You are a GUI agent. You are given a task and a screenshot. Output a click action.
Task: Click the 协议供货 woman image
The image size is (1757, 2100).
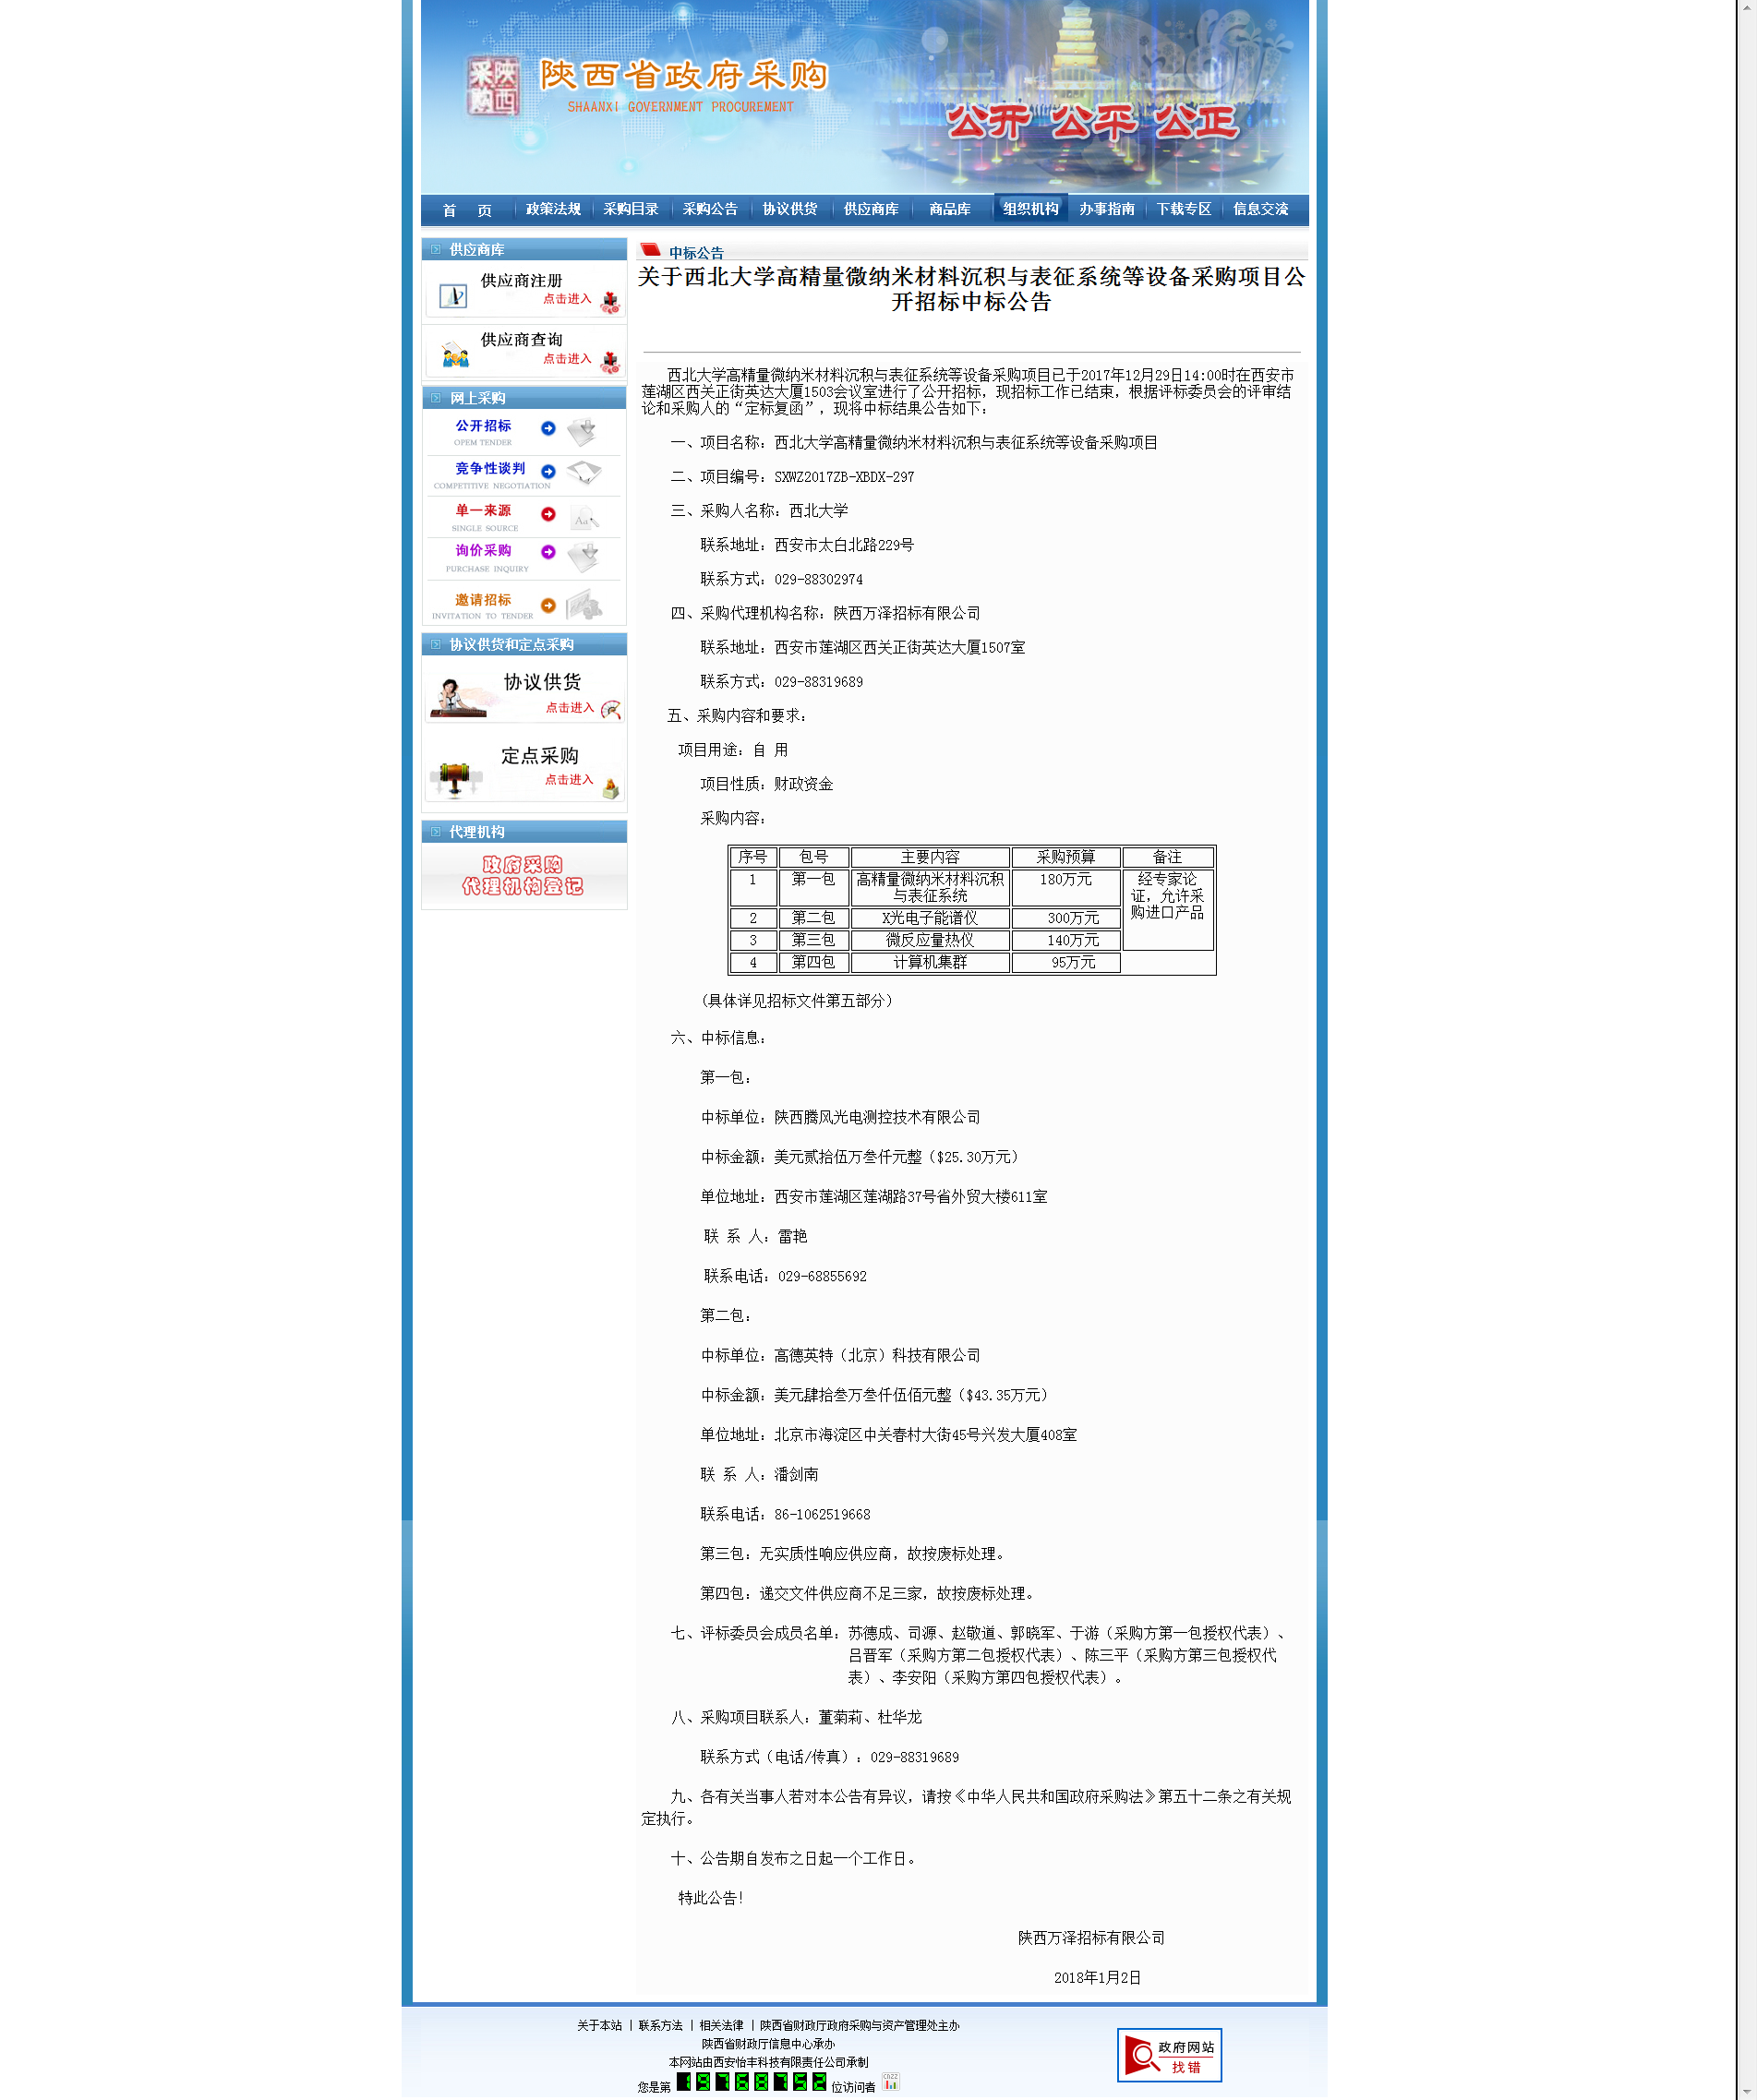tap(457, 696)
